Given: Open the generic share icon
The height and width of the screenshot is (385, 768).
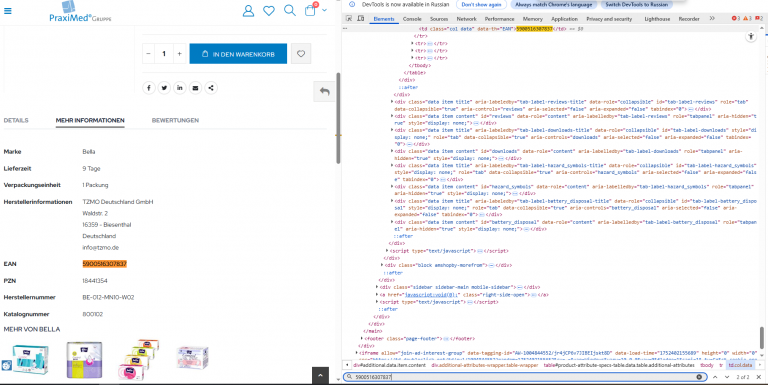Looking at the screenshot, I should [x=211, y=88].
